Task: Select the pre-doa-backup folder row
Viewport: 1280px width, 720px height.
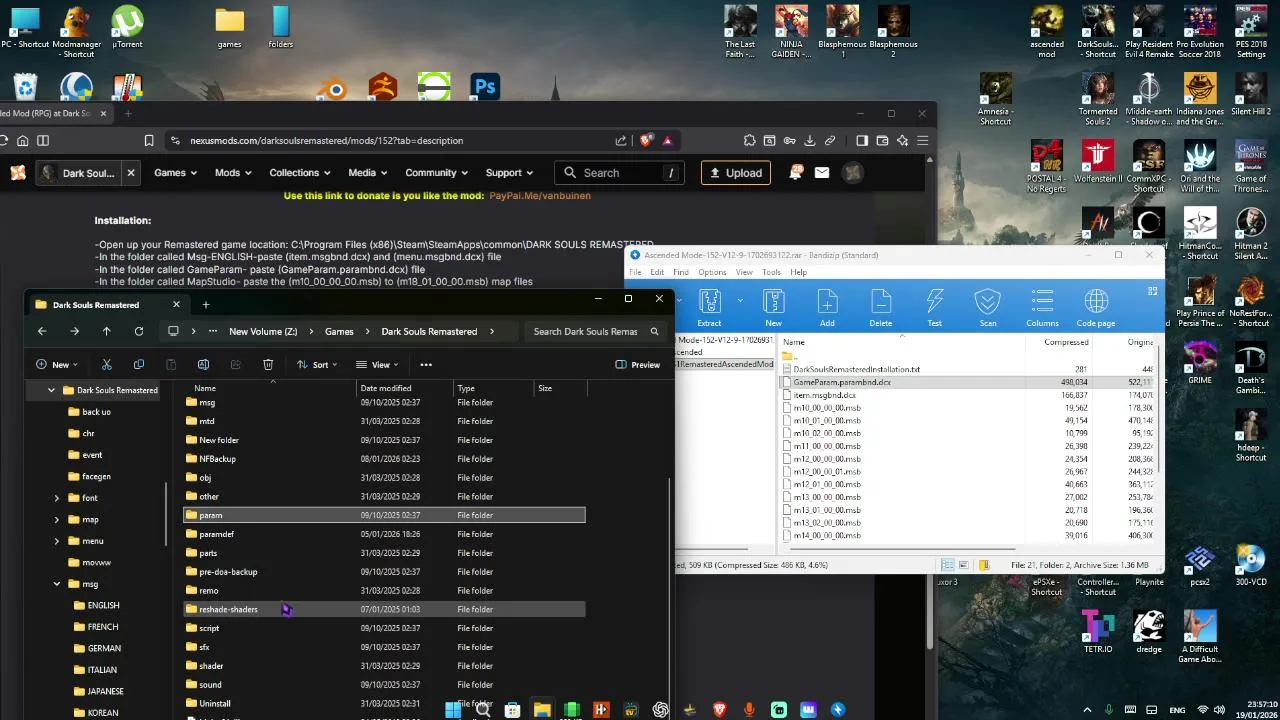Action: pyautogui.click(x=385, y=572)
